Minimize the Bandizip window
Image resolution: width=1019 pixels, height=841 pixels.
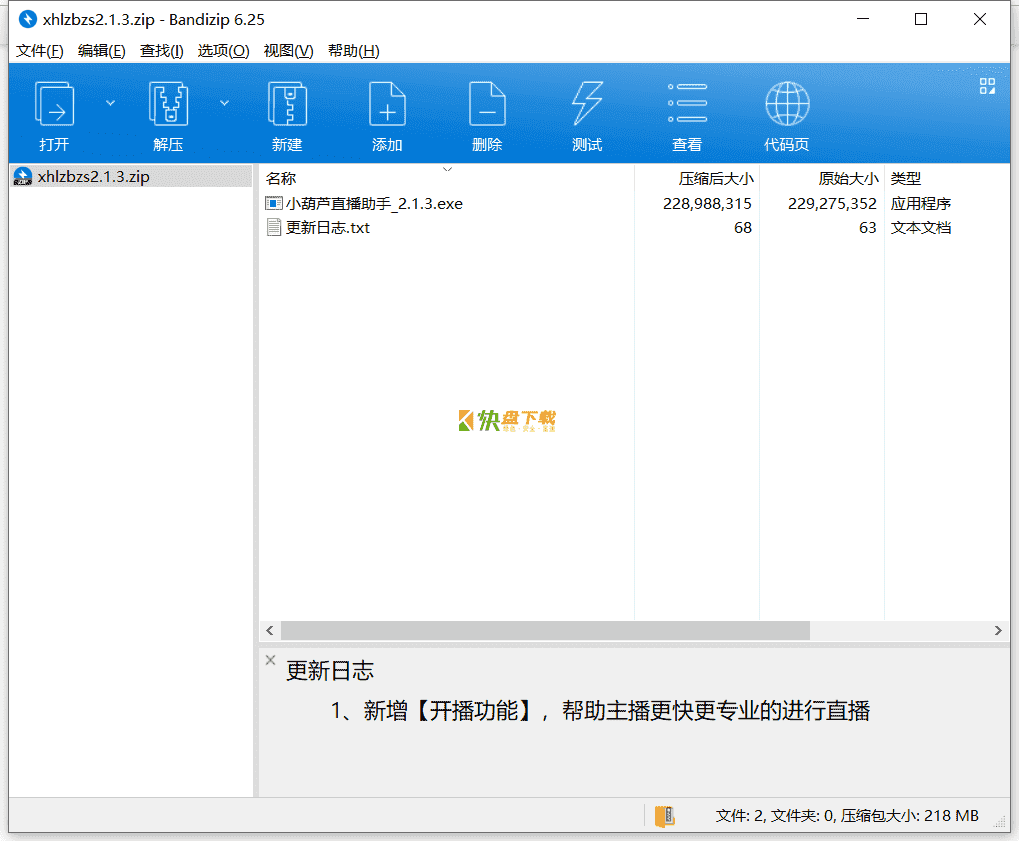coord(863,19)
